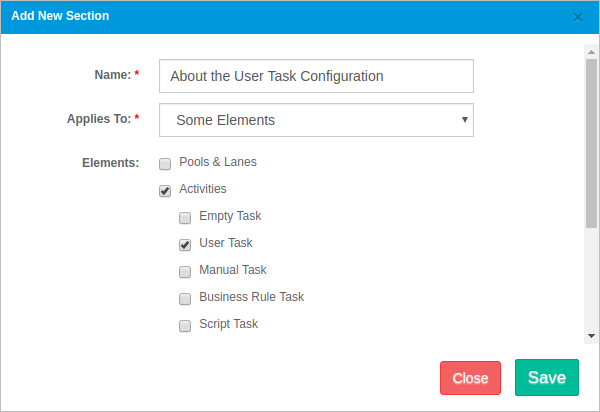
Task: Save the new section
Action: point(547,377)
